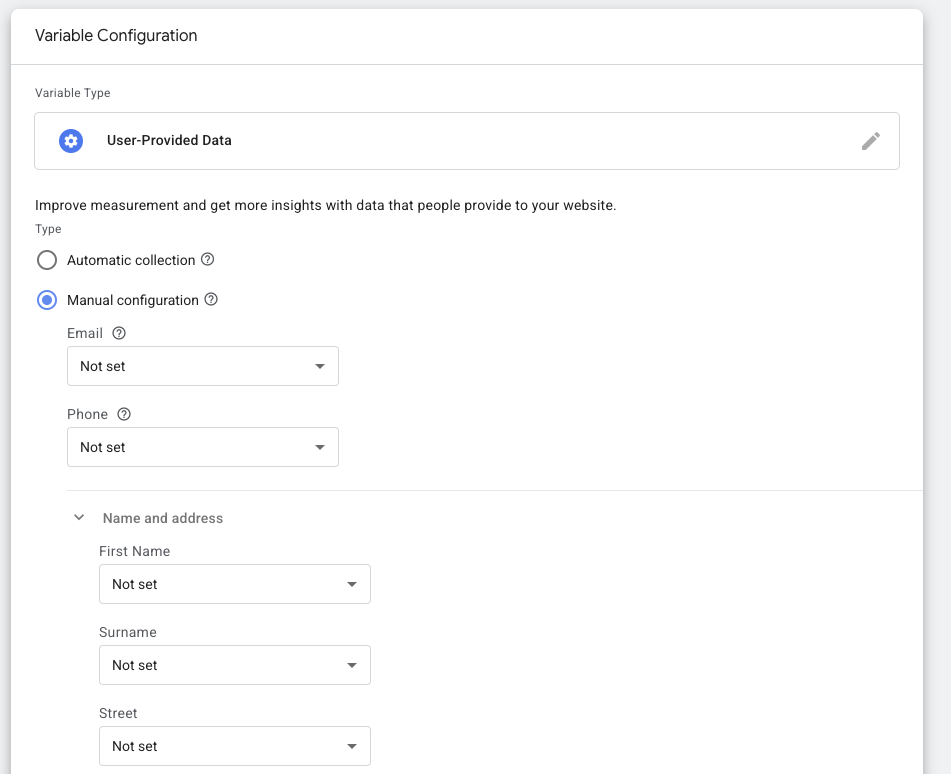Select the Manual configuration radio button
This screenshot has height=774, width=951.
47,300
